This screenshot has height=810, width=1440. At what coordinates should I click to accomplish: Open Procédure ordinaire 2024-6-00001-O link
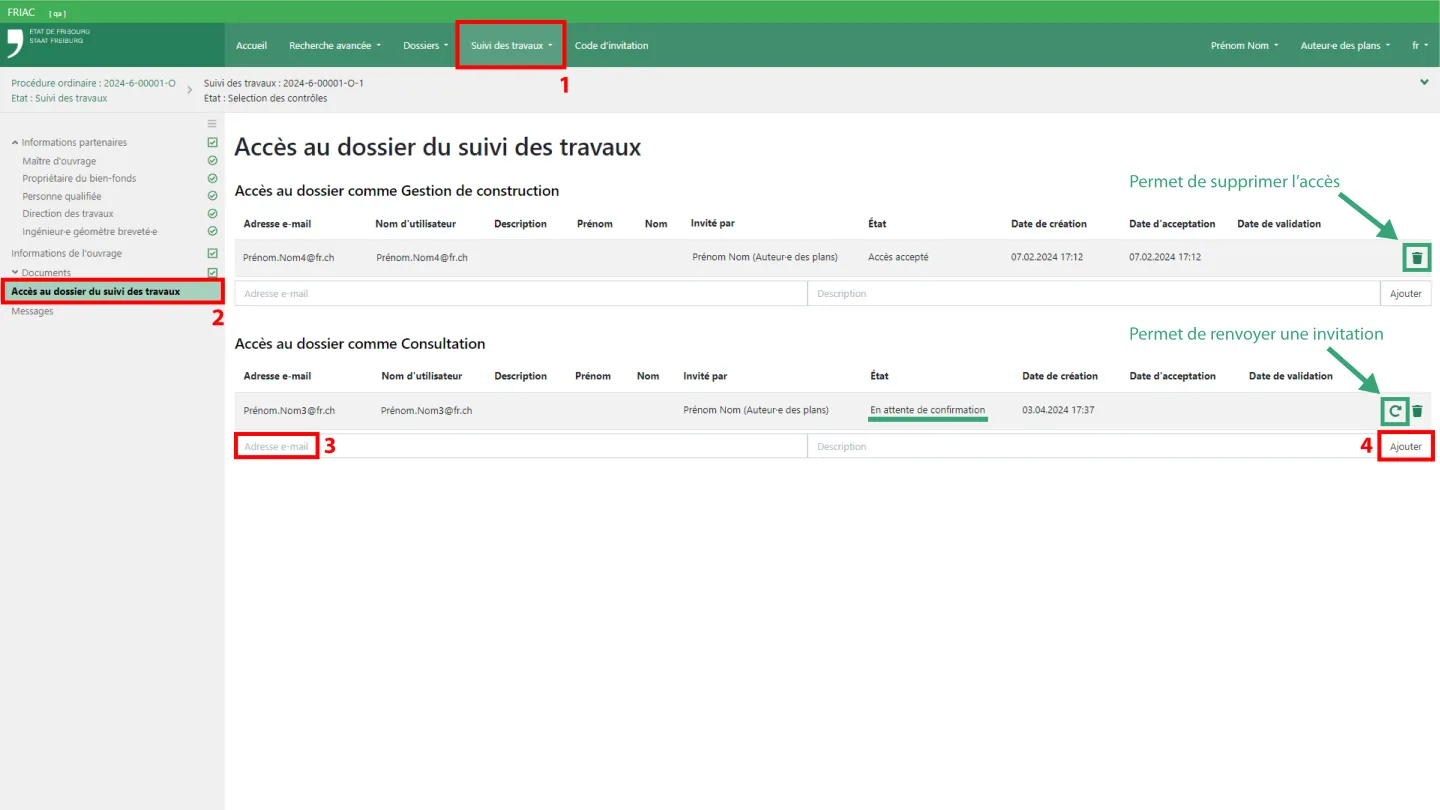(x=93, y=83)
